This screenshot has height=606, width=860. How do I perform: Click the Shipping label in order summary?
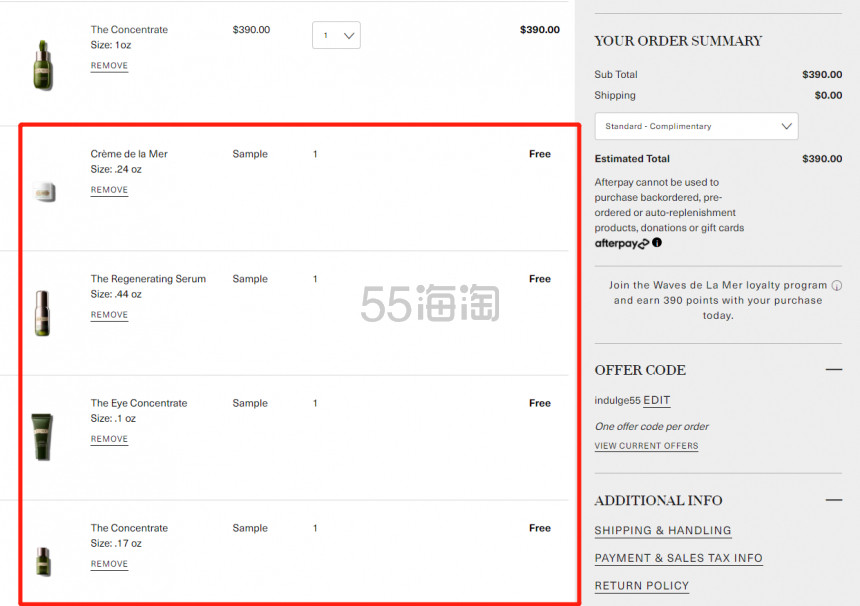pyautogui.click(x=615, y=95)
